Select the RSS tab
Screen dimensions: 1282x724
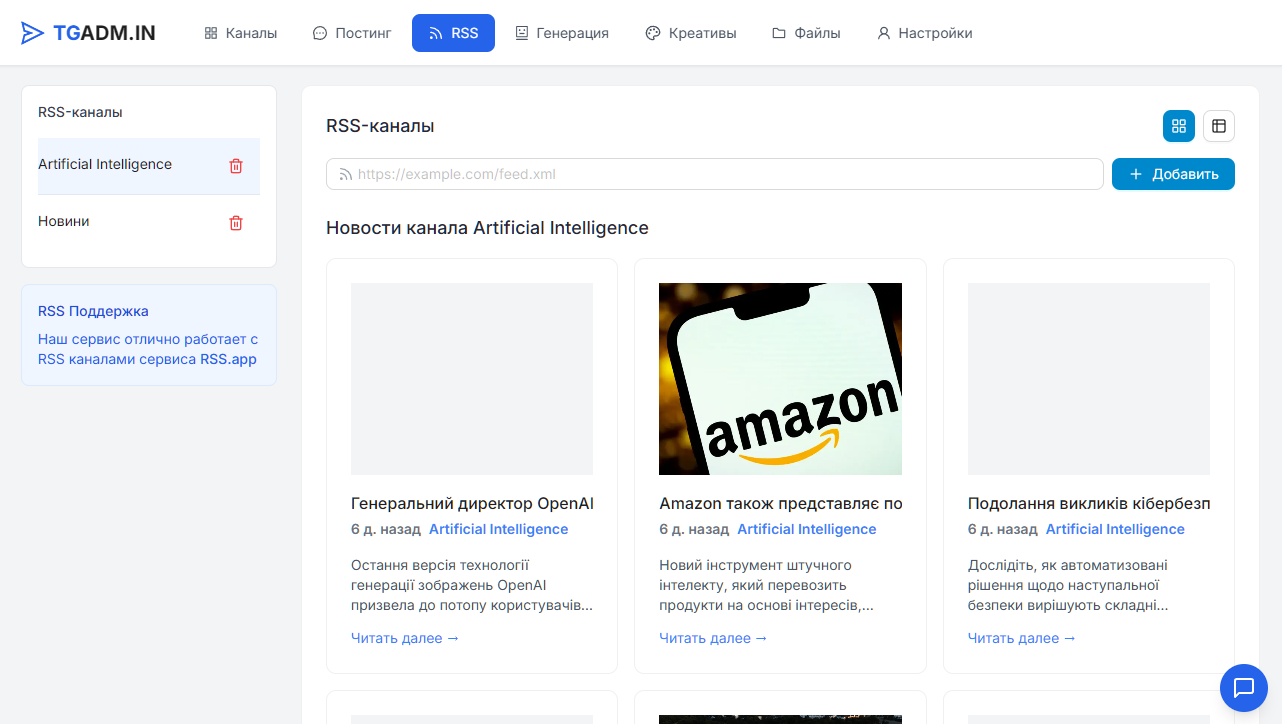(x=453, y=33)
